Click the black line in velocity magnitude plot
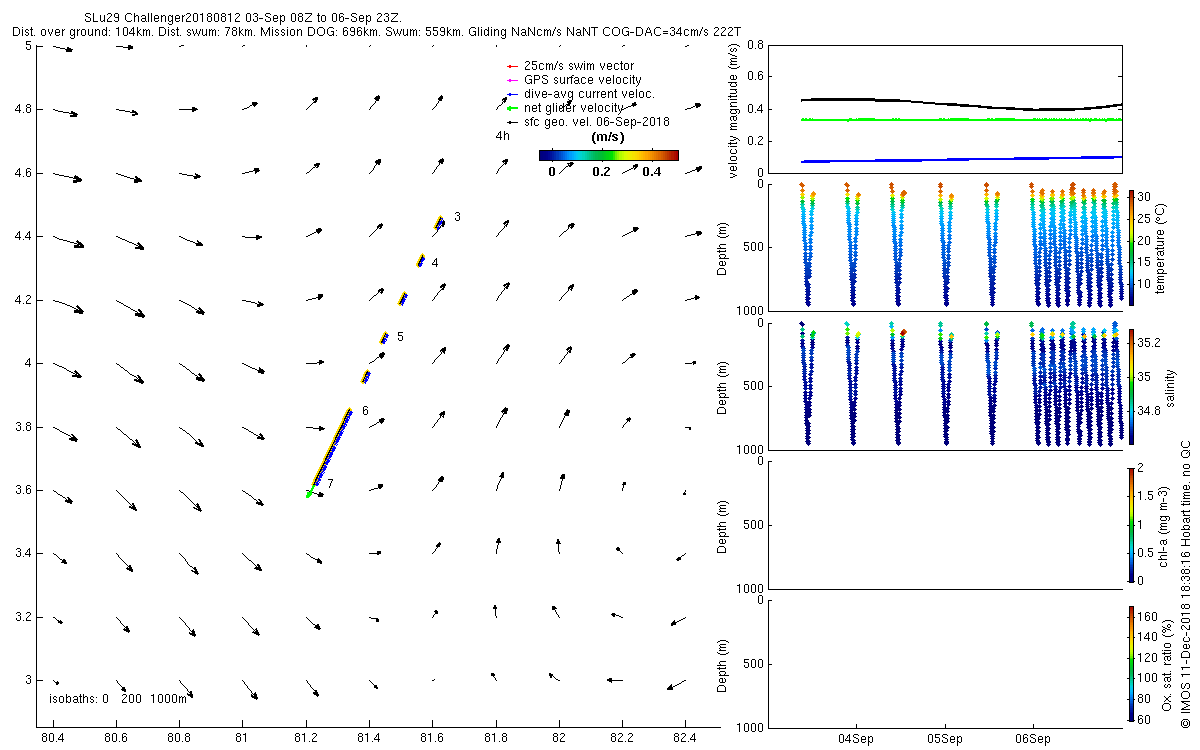The width and height of the screenshot is (1200, 750). pos(960,104)
